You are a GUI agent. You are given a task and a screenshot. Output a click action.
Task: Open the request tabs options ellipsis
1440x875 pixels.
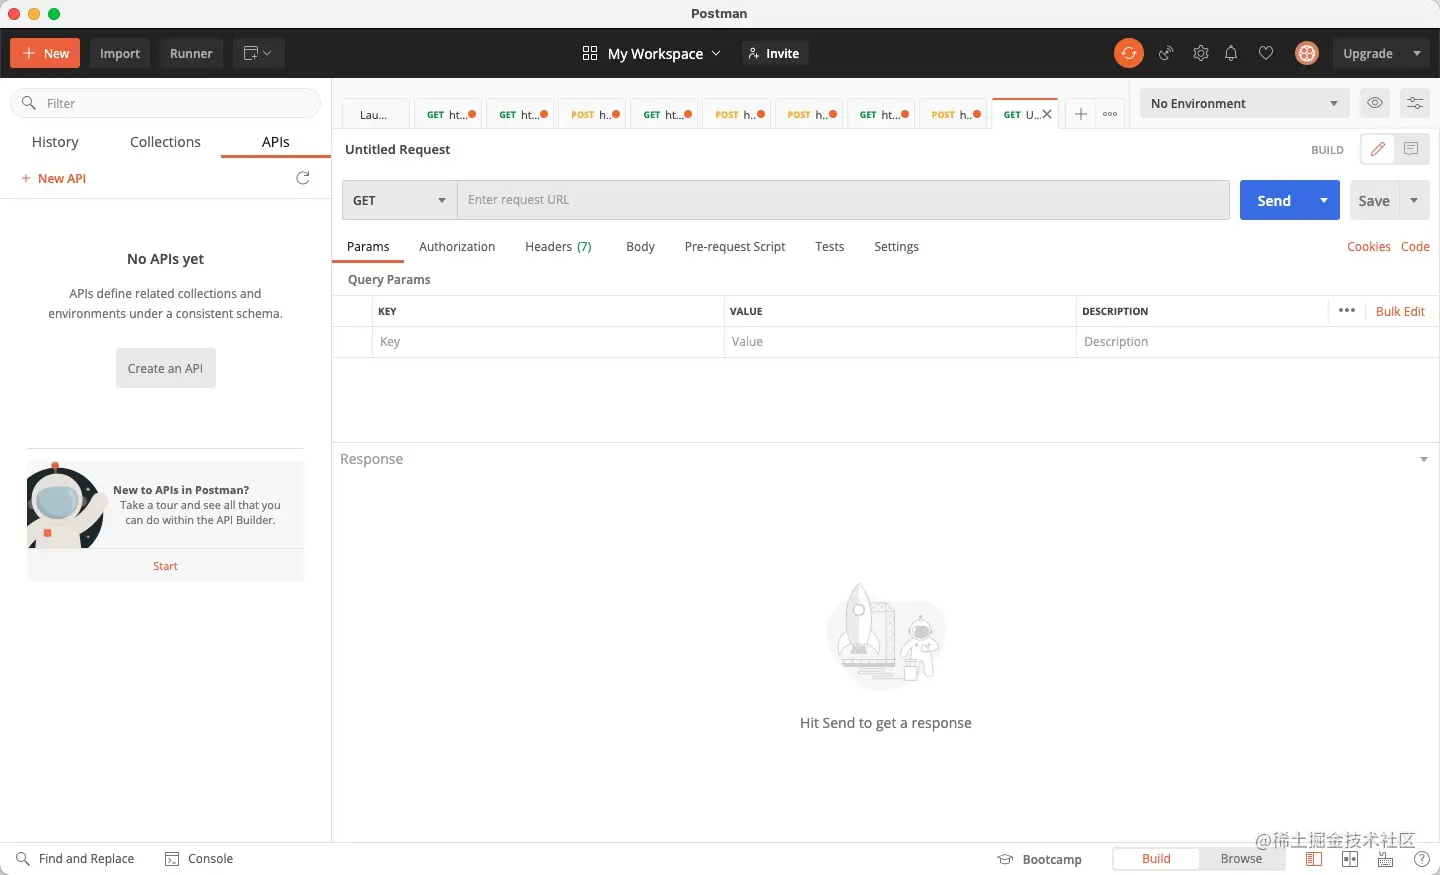[1110, 114]
